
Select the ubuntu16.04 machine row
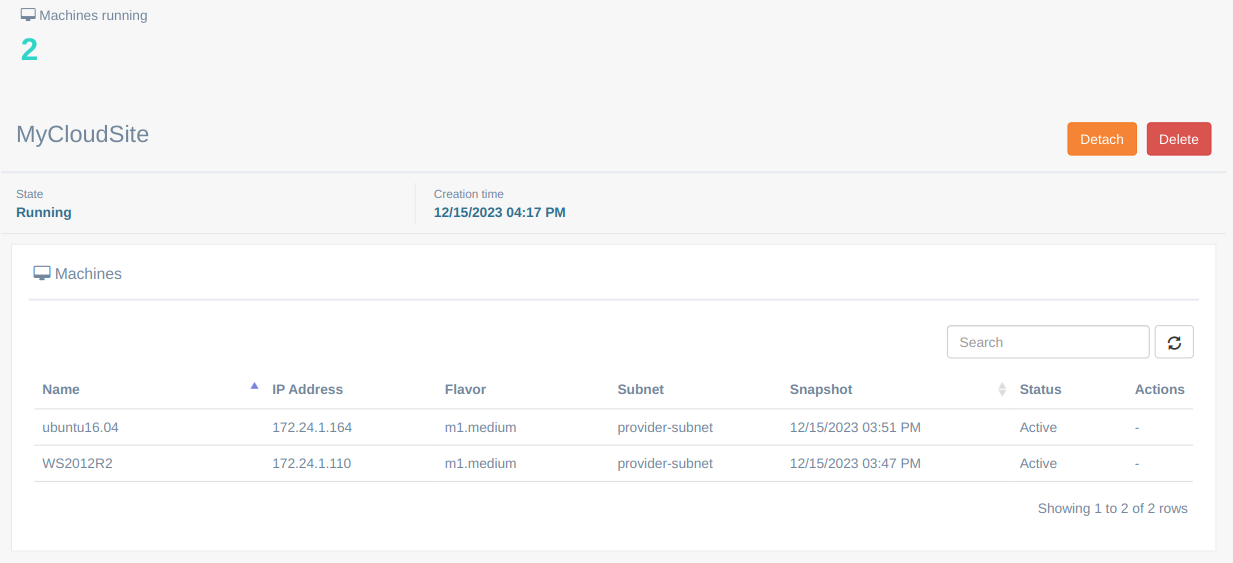[x=80, y=427]
